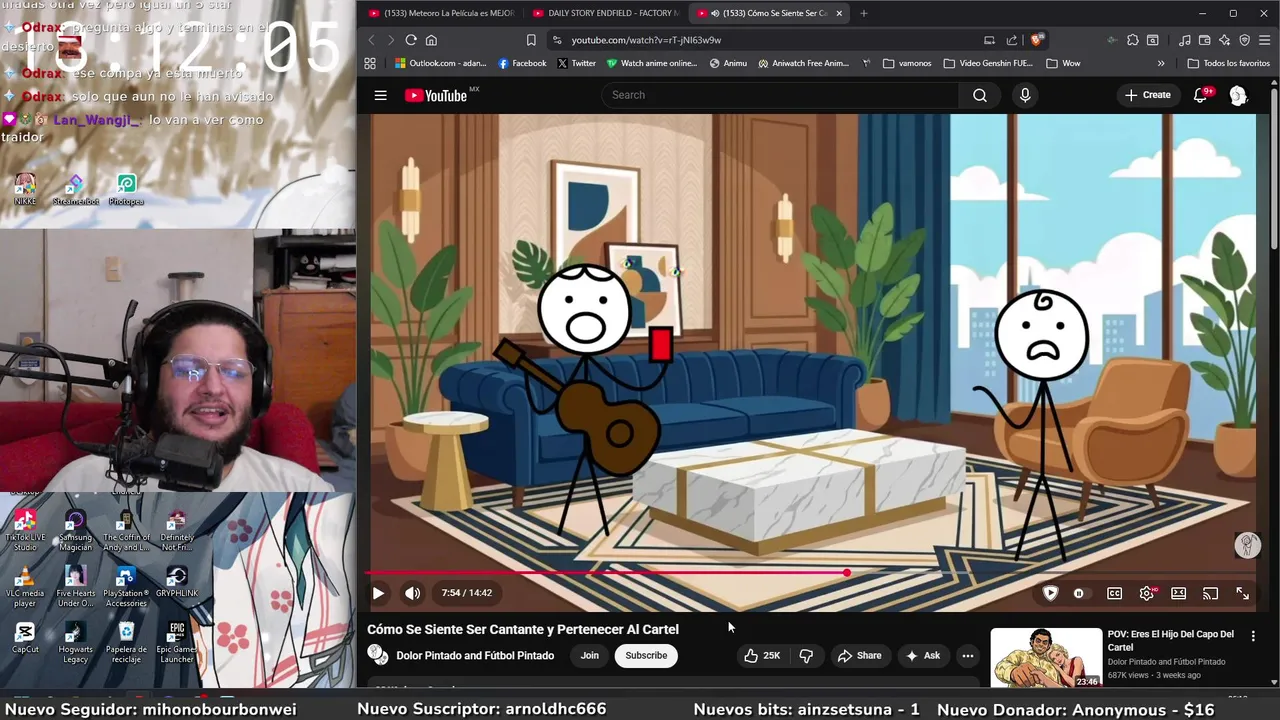Enter full screen mode

coord(1242,593)
